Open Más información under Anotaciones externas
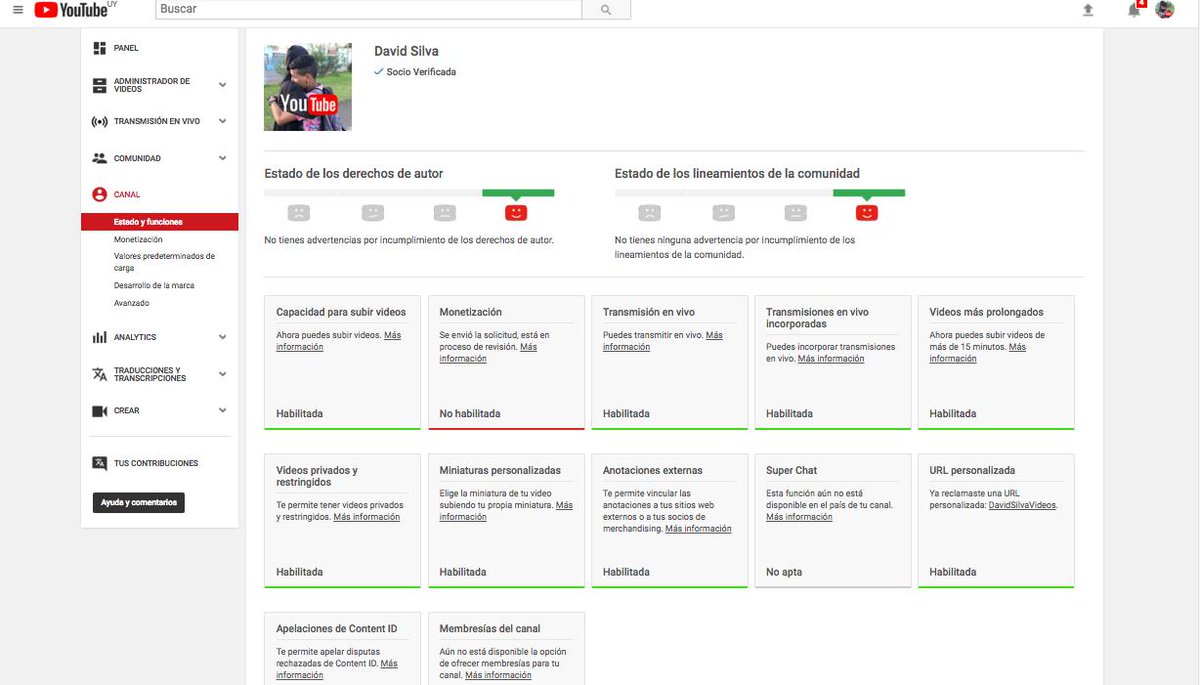 tap(698, 529)
